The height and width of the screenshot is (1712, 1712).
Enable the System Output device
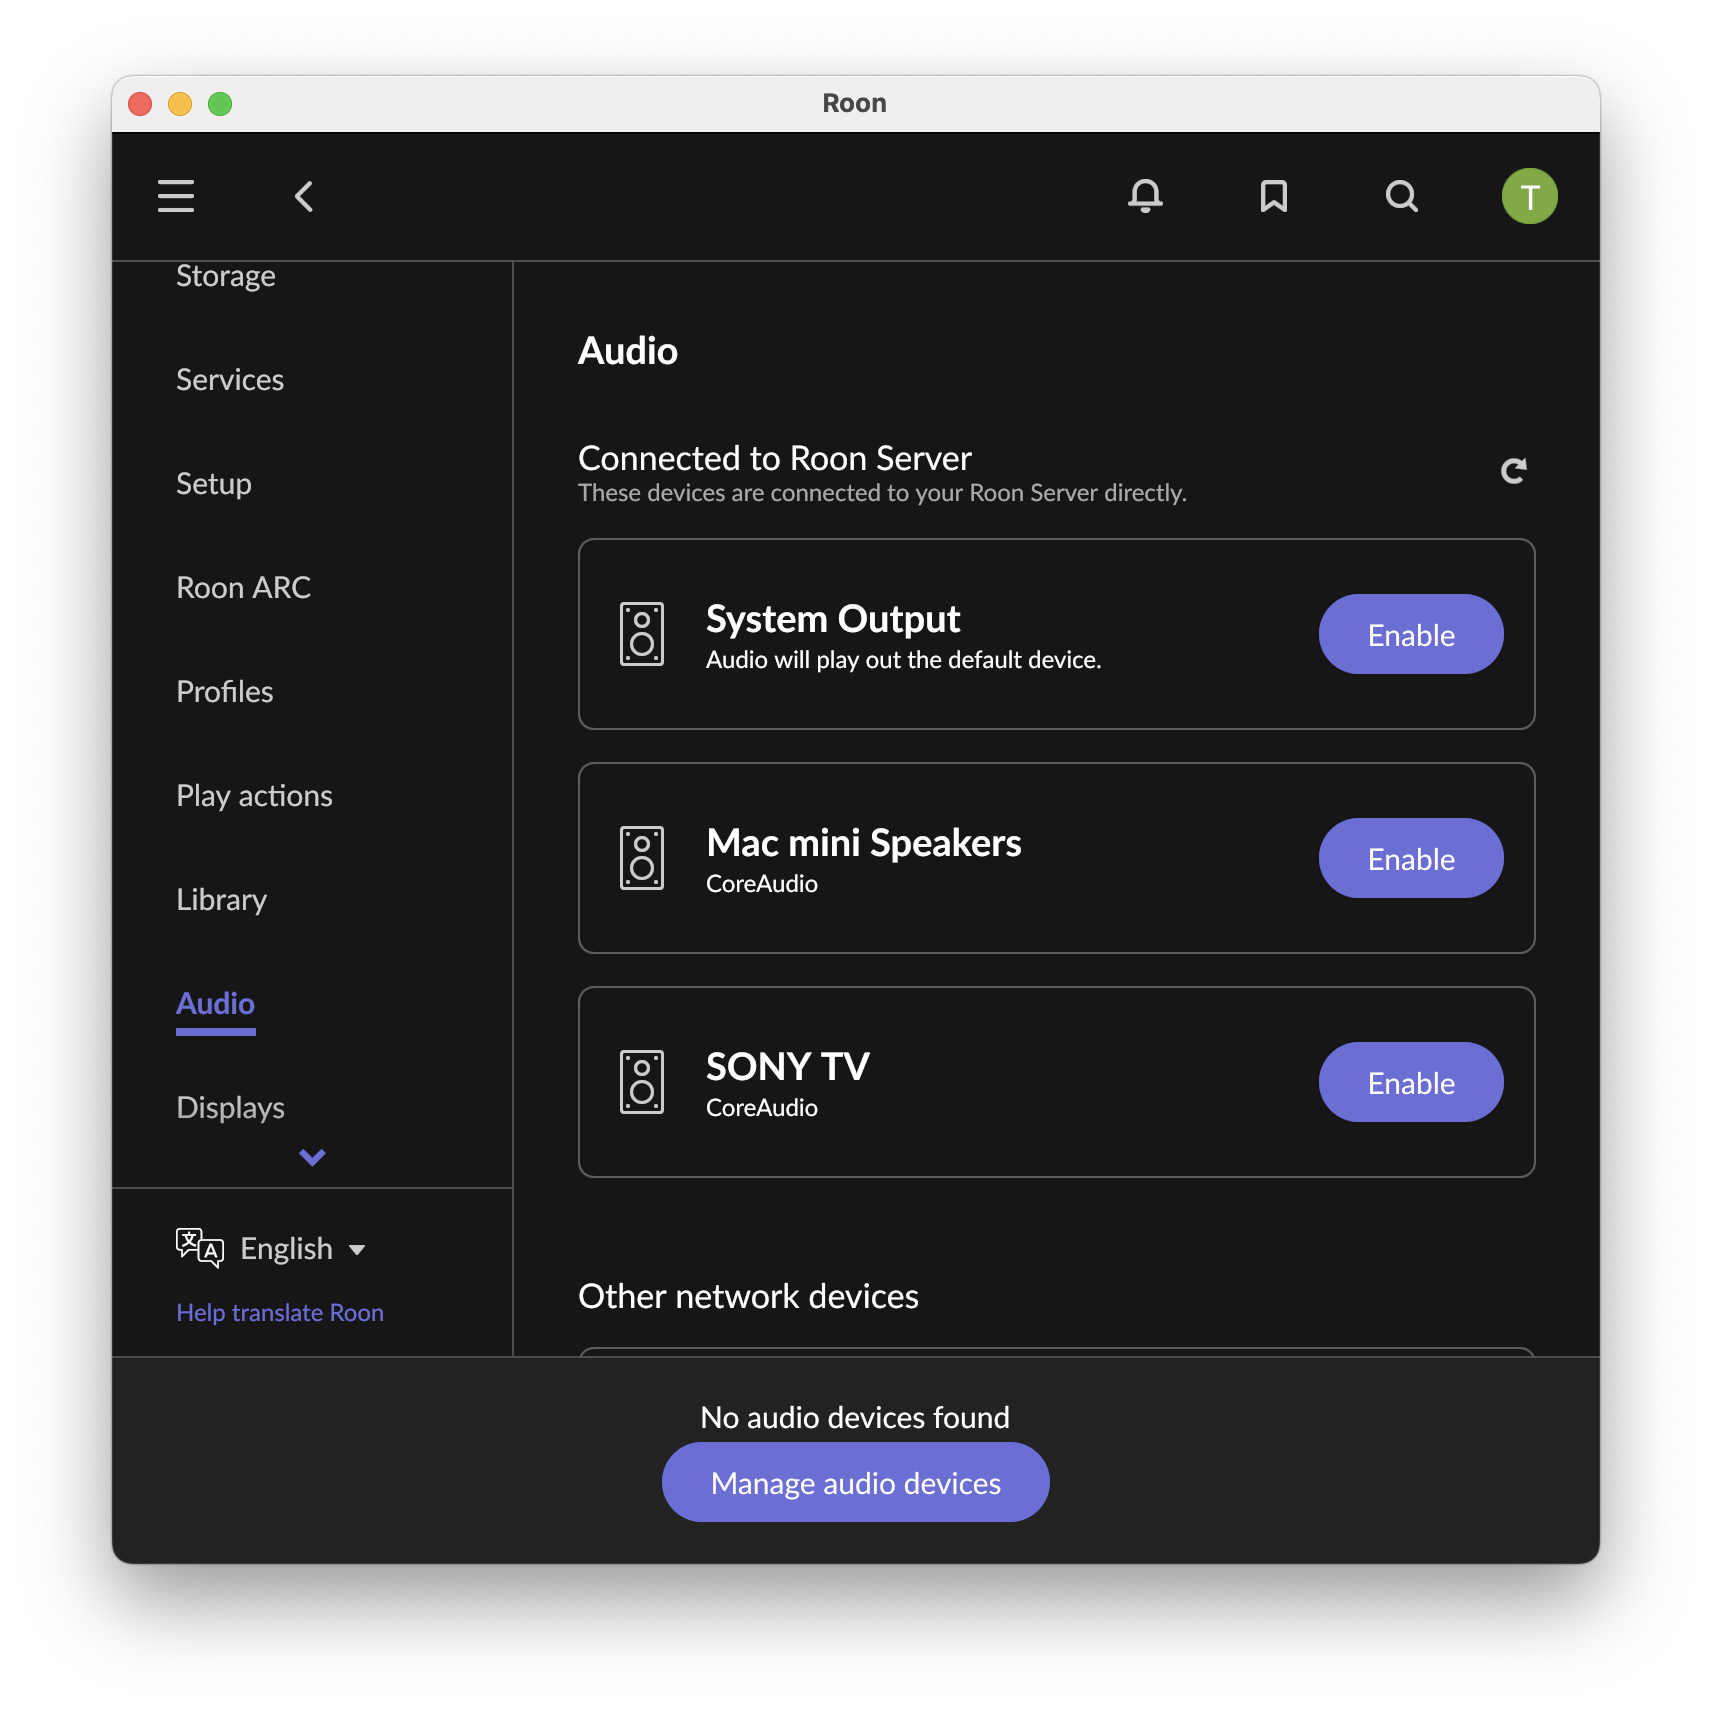(x=1410, y=634)
